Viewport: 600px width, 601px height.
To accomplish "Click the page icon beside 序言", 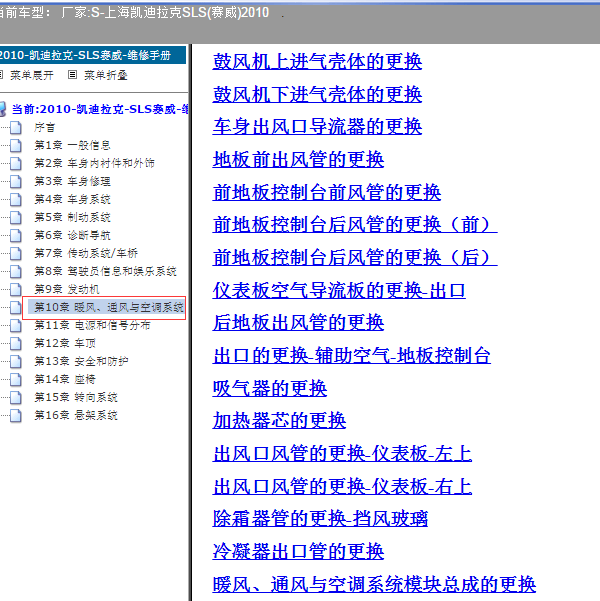I will 16,128.
